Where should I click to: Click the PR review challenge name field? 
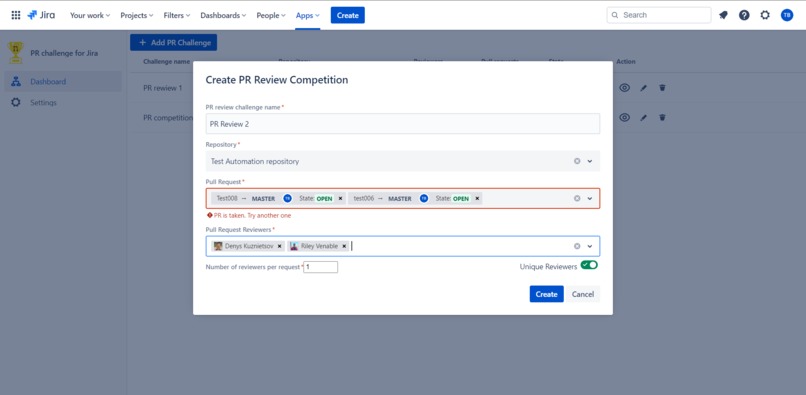click(402, 124)
